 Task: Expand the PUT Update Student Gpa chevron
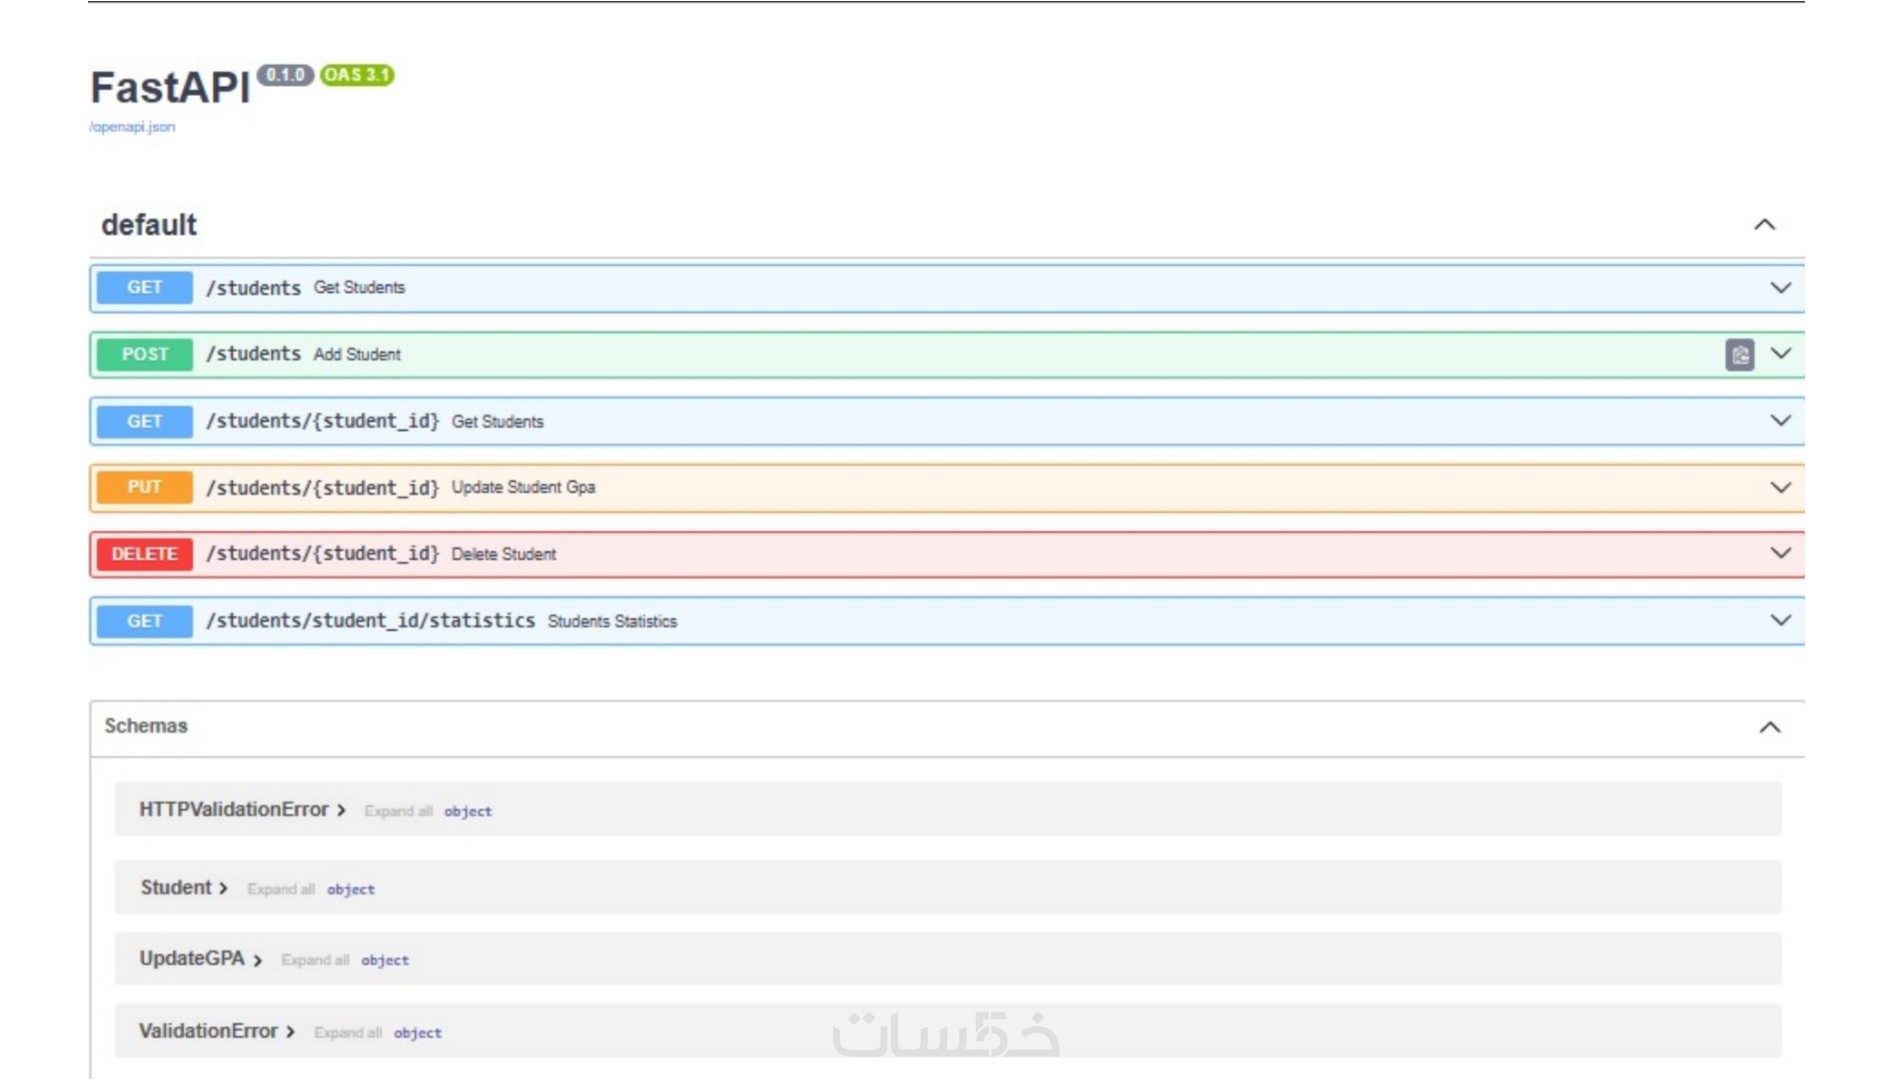[x=1781, y=488]
